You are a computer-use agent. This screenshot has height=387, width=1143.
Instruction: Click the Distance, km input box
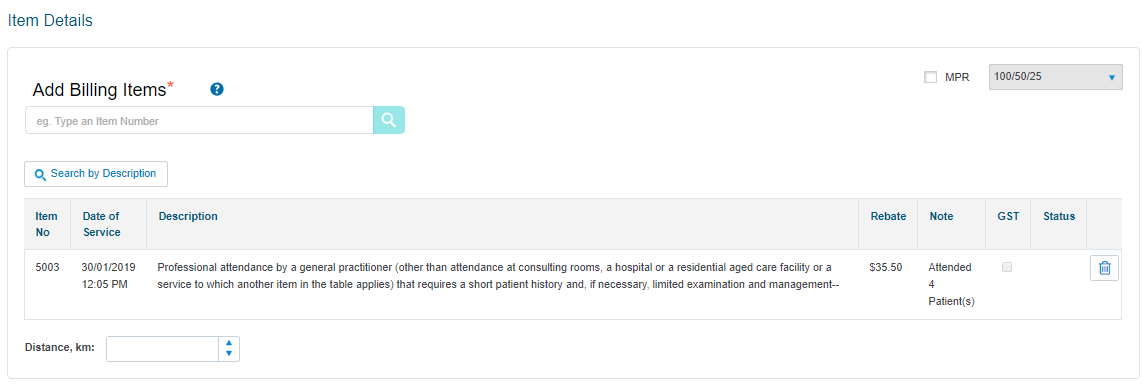(163, 349)
